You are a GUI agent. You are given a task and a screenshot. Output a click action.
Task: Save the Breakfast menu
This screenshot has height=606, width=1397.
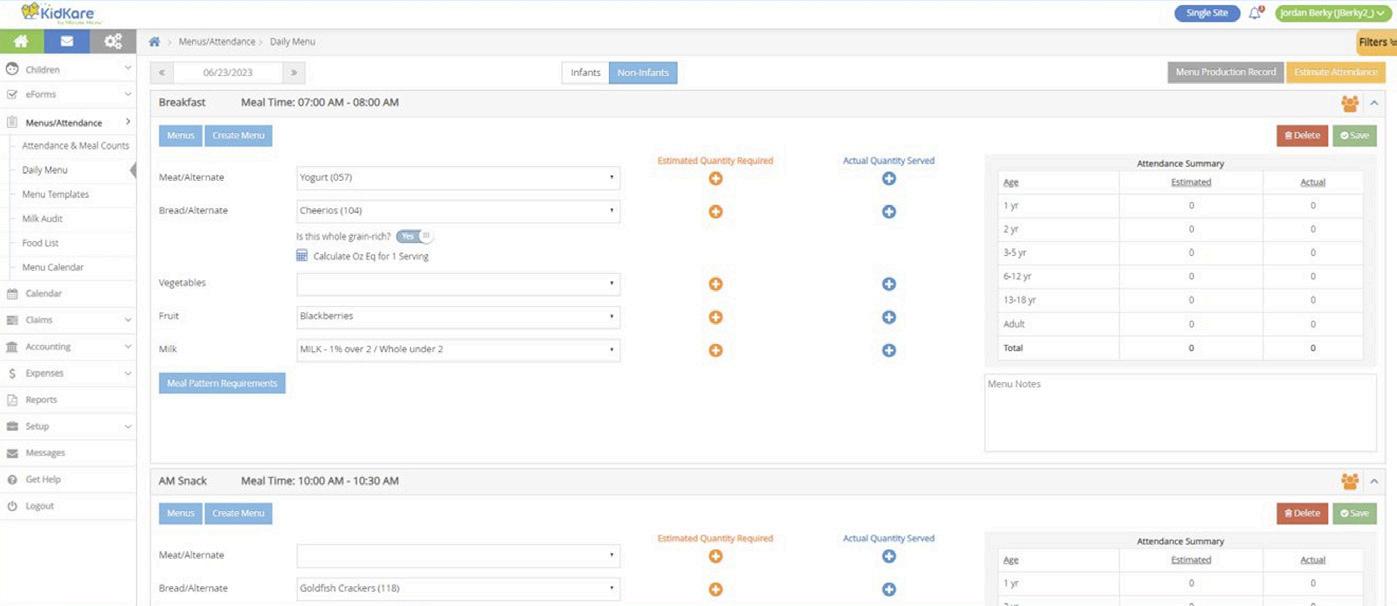click(x=1354, y=135)
